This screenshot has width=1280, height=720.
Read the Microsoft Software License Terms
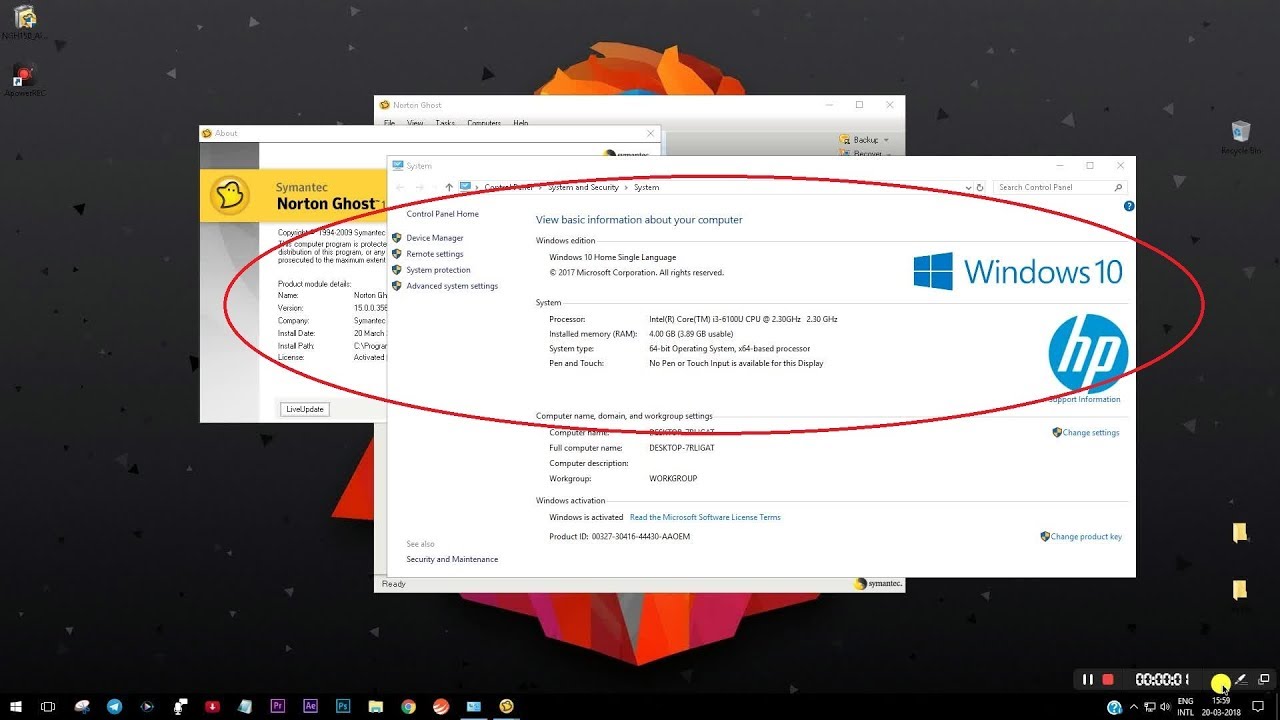(x=703, y=517)
